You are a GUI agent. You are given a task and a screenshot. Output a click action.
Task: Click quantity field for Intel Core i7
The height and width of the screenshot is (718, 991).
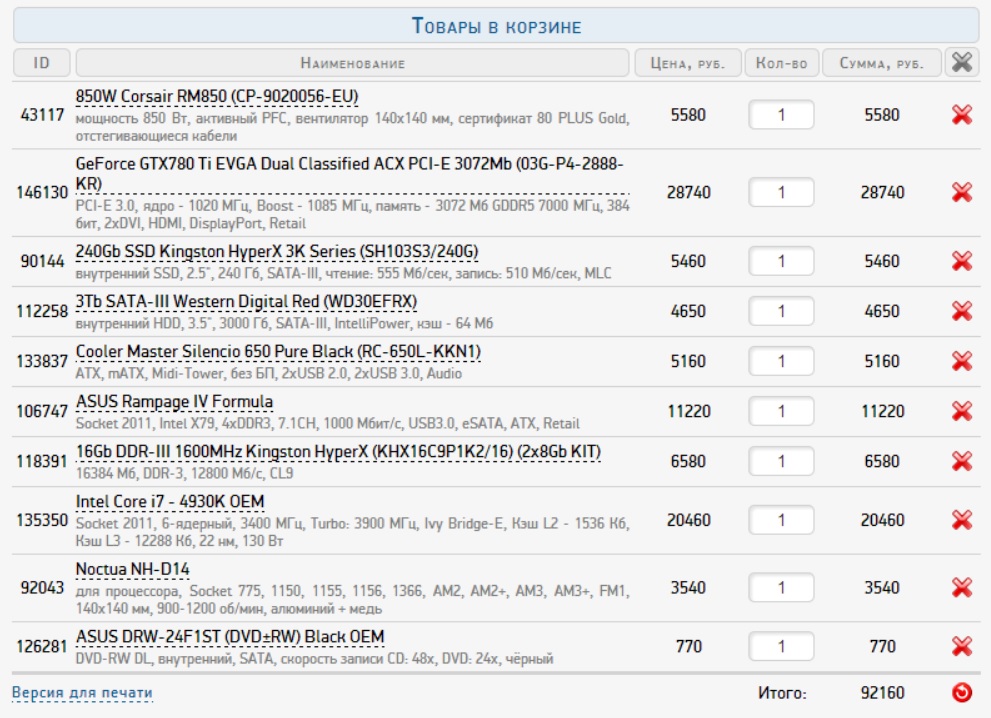point(781,520)
